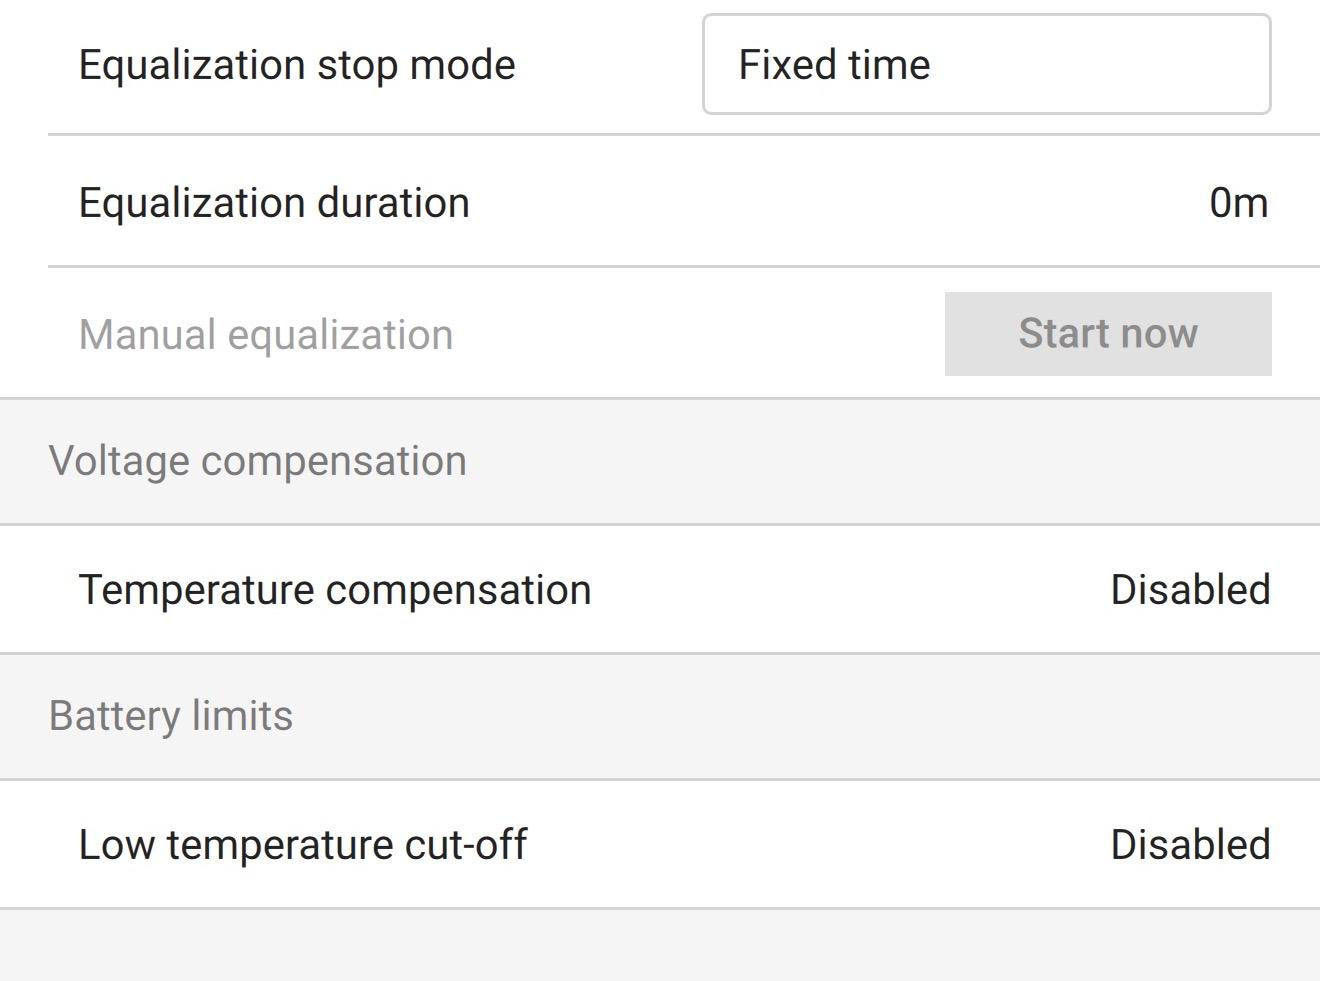The image size is (1320, 981).
Task: Open the Equalization stop mode dropdown
Action: (x=986, y=64)
